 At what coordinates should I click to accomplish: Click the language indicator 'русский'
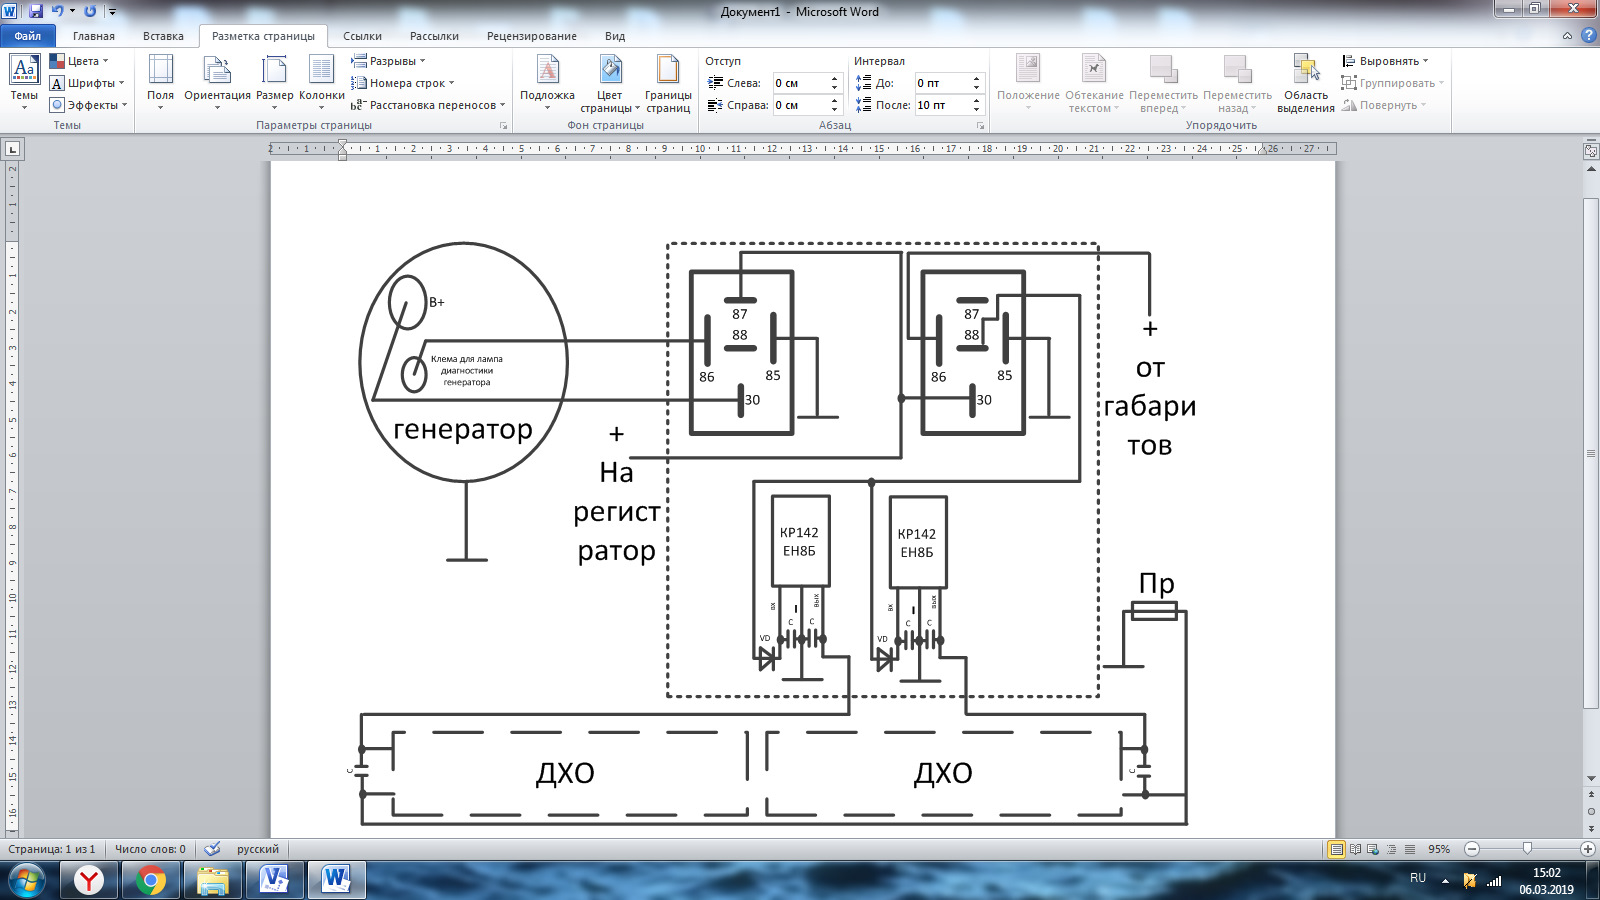click(x=258, y=849)
